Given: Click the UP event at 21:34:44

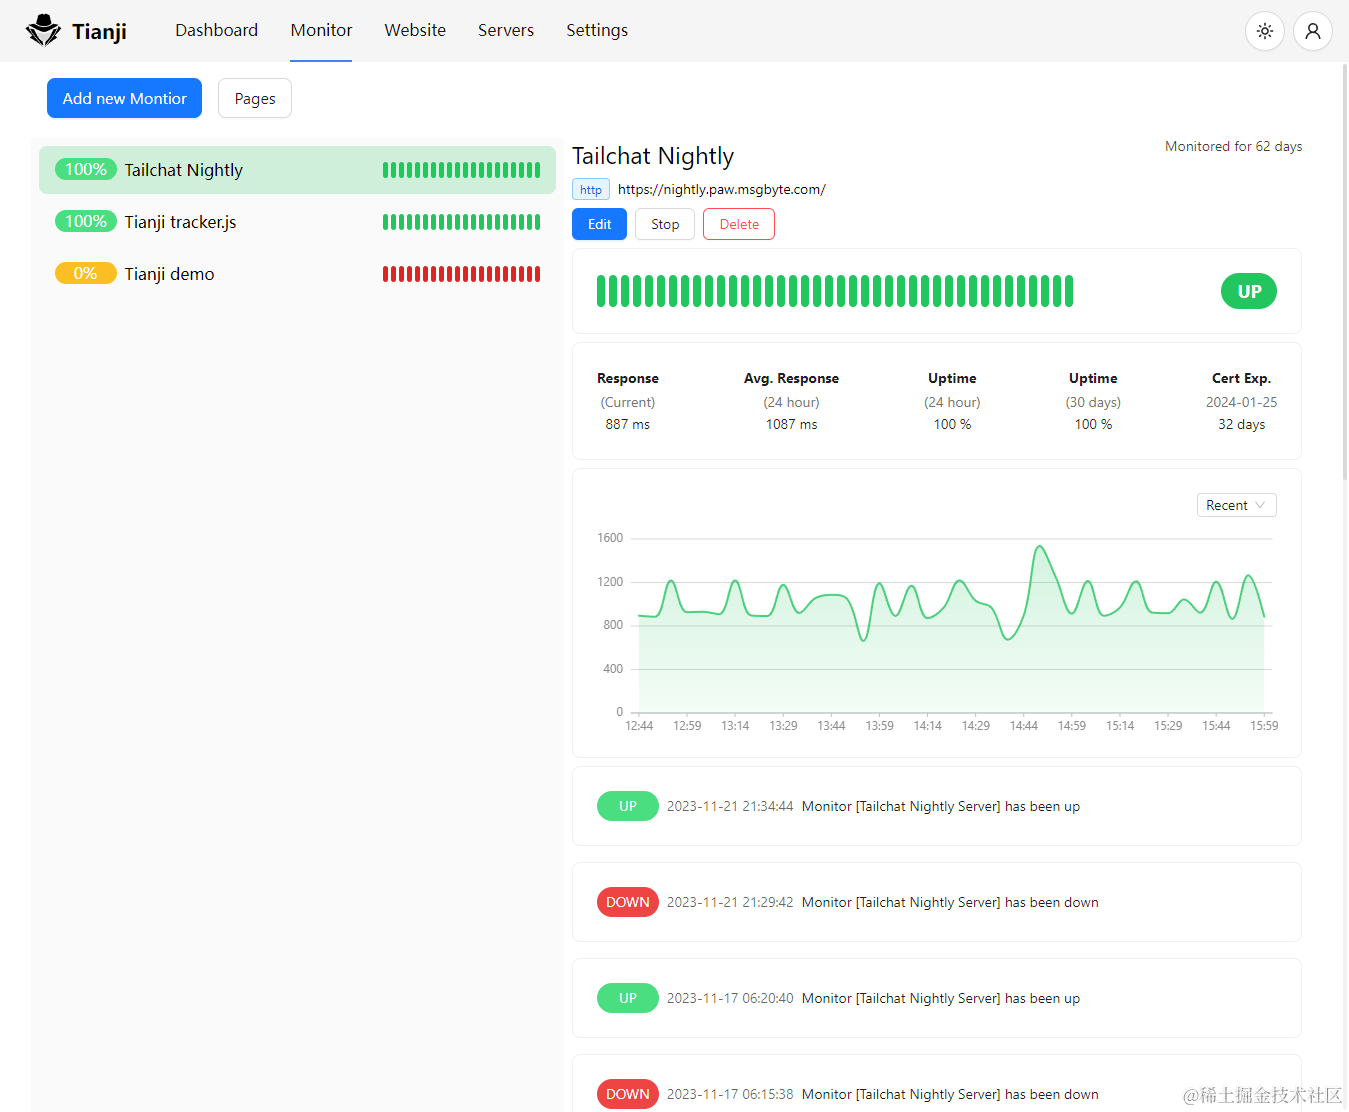Looking at the screenshot, I should click(937, 806).
